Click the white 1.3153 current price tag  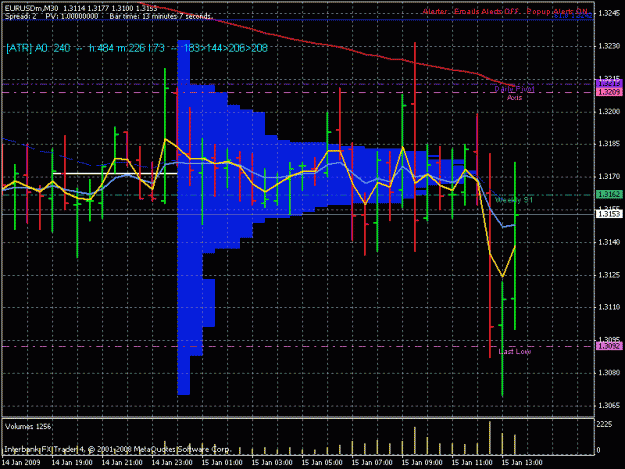pos(609,214)
